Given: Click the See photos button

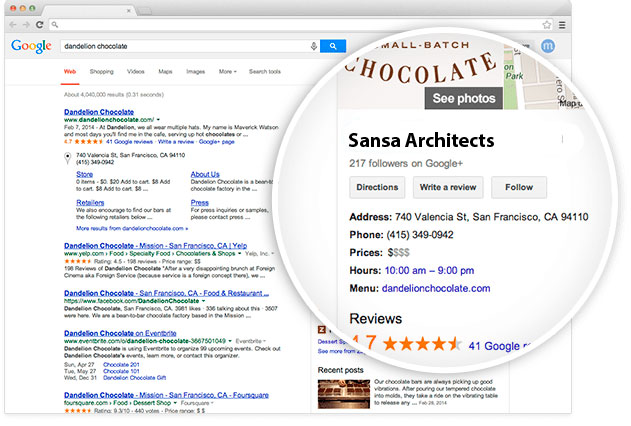Looking at the screenshot, I should (464, 98).
